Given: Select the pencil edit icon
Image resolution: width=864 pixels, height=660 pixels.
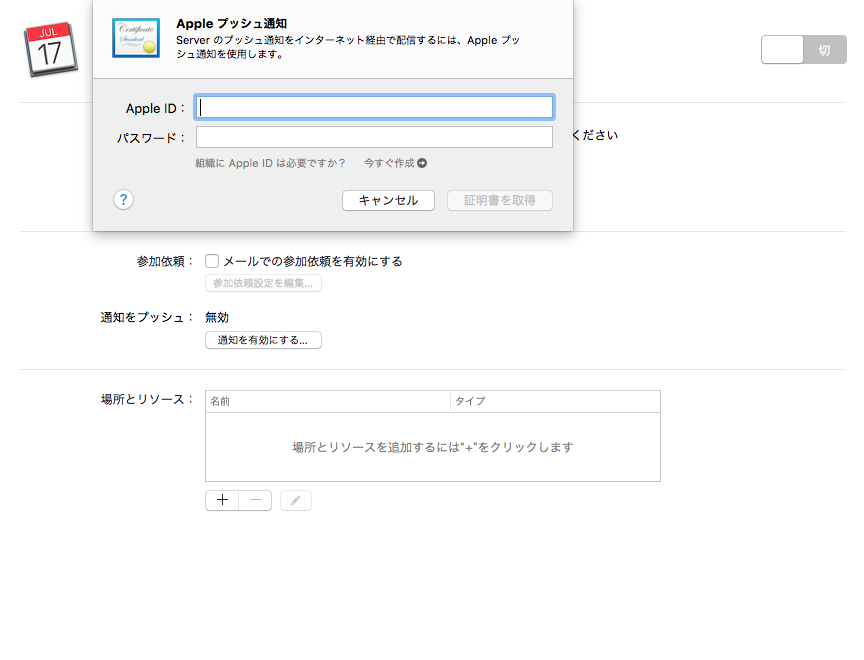Looking at the screenshot, I should click(x=295, y=500).
